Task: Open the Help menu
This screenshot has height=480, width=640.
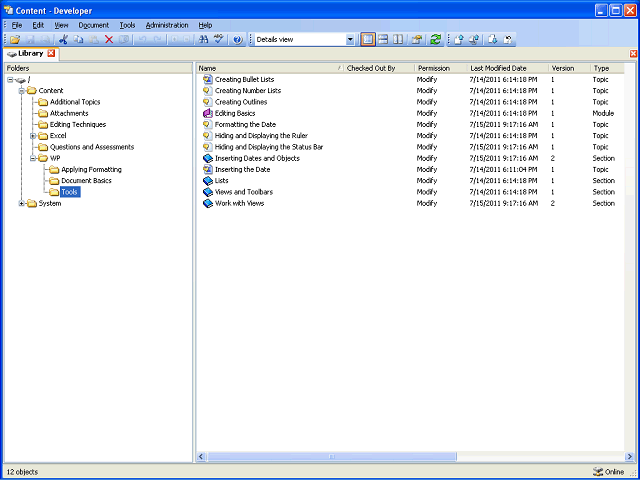Action: [x=205, y=25]
